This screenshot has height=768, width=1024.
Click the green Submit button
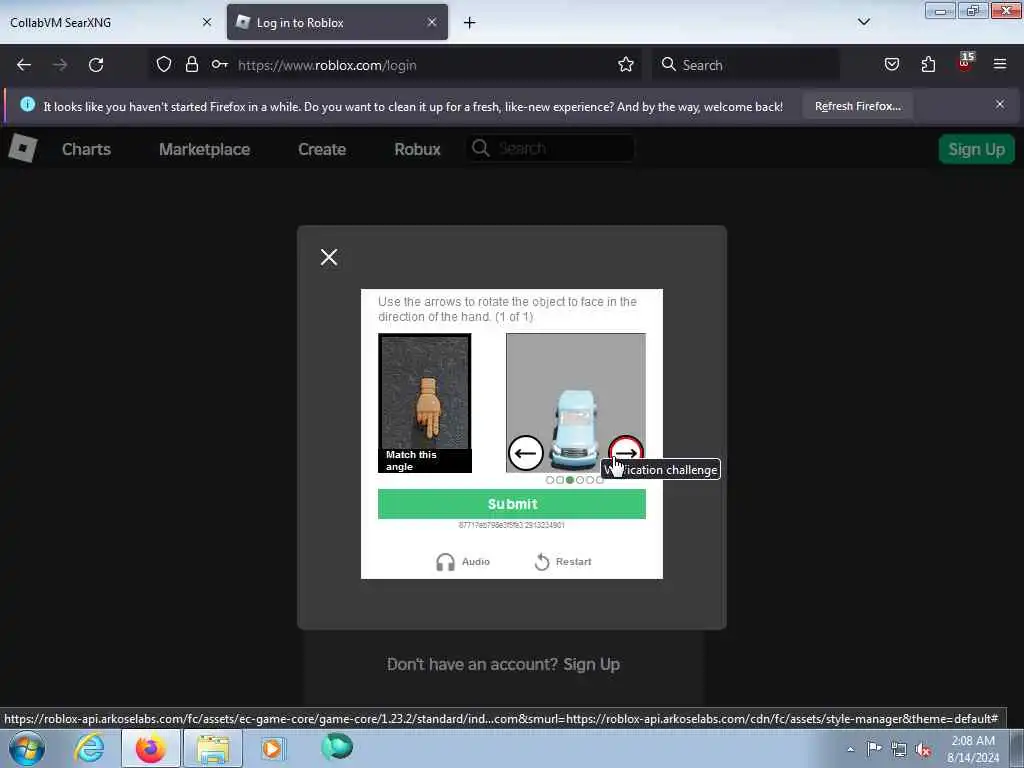511,504
